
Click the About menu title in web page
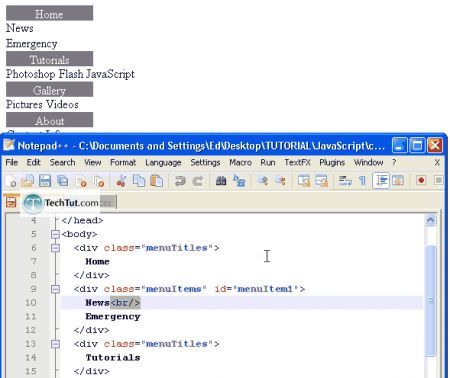pos(49,120)
